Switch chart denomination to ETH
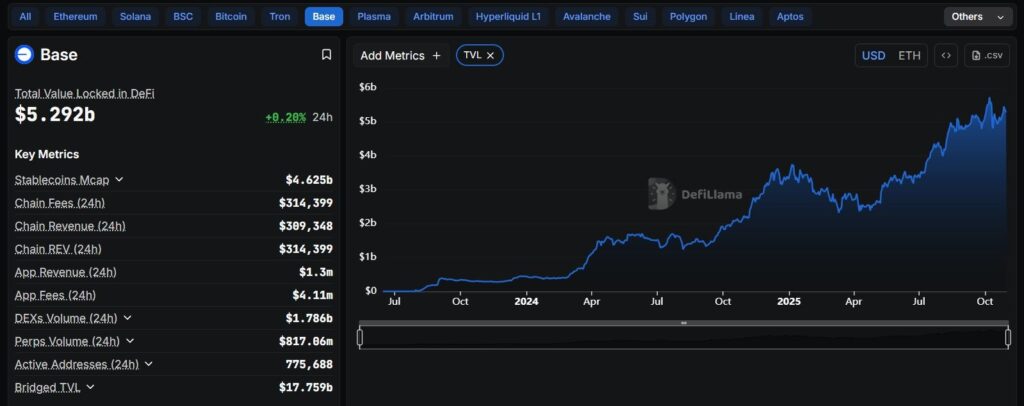 click(x=909, y=55)
